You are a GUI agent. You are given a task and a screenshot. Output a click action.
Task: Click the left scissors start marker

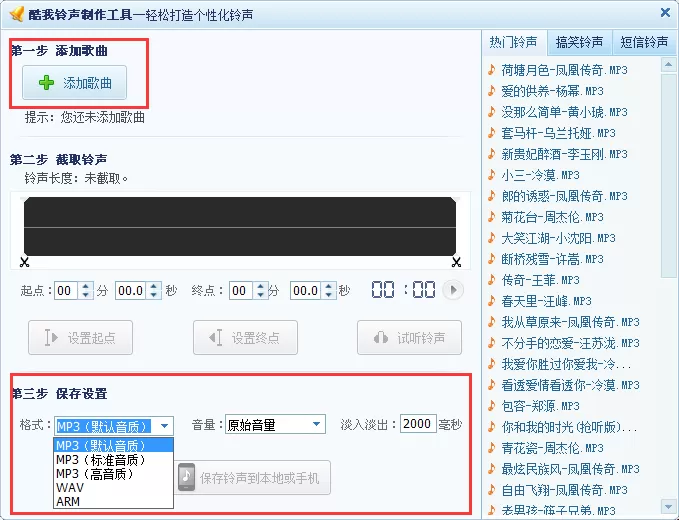(x=24, y=262)
